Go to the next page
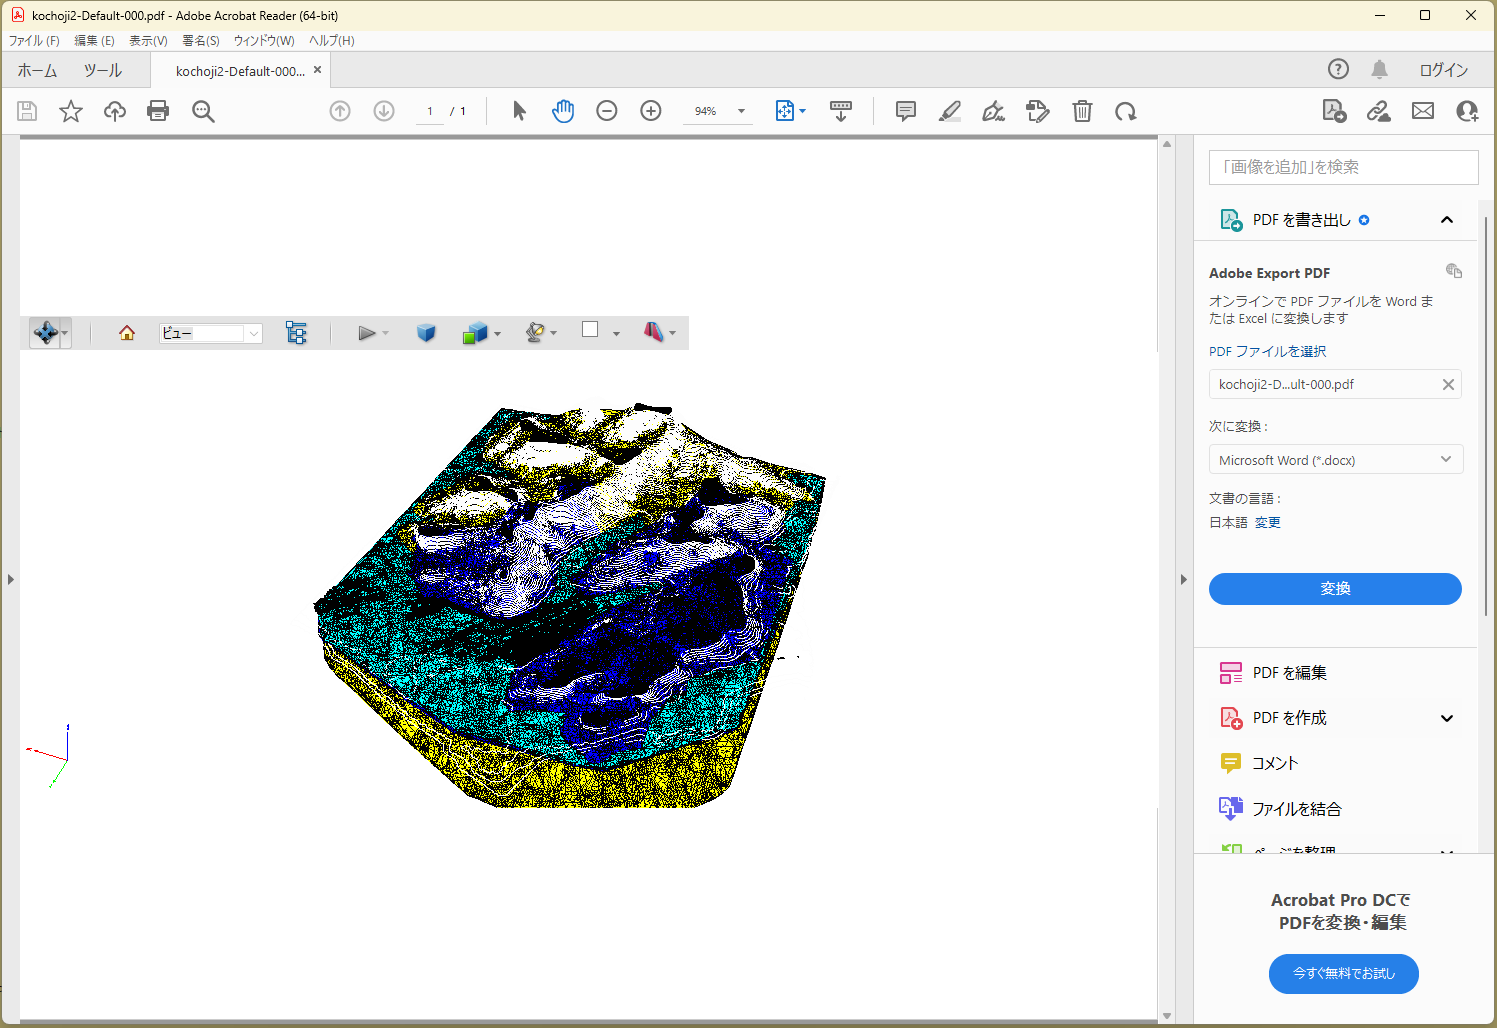 [x=384, y=111]
